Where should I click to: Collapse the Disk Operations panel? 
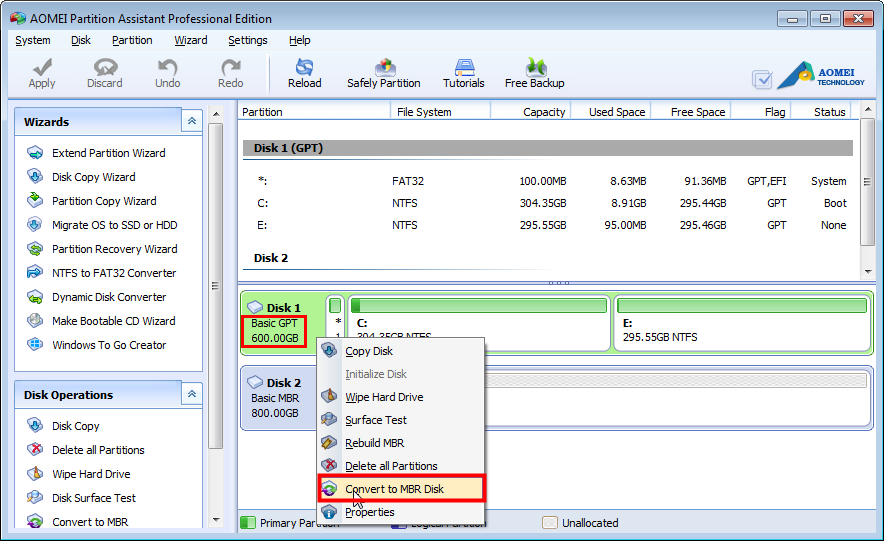click(x=192, y=394)
